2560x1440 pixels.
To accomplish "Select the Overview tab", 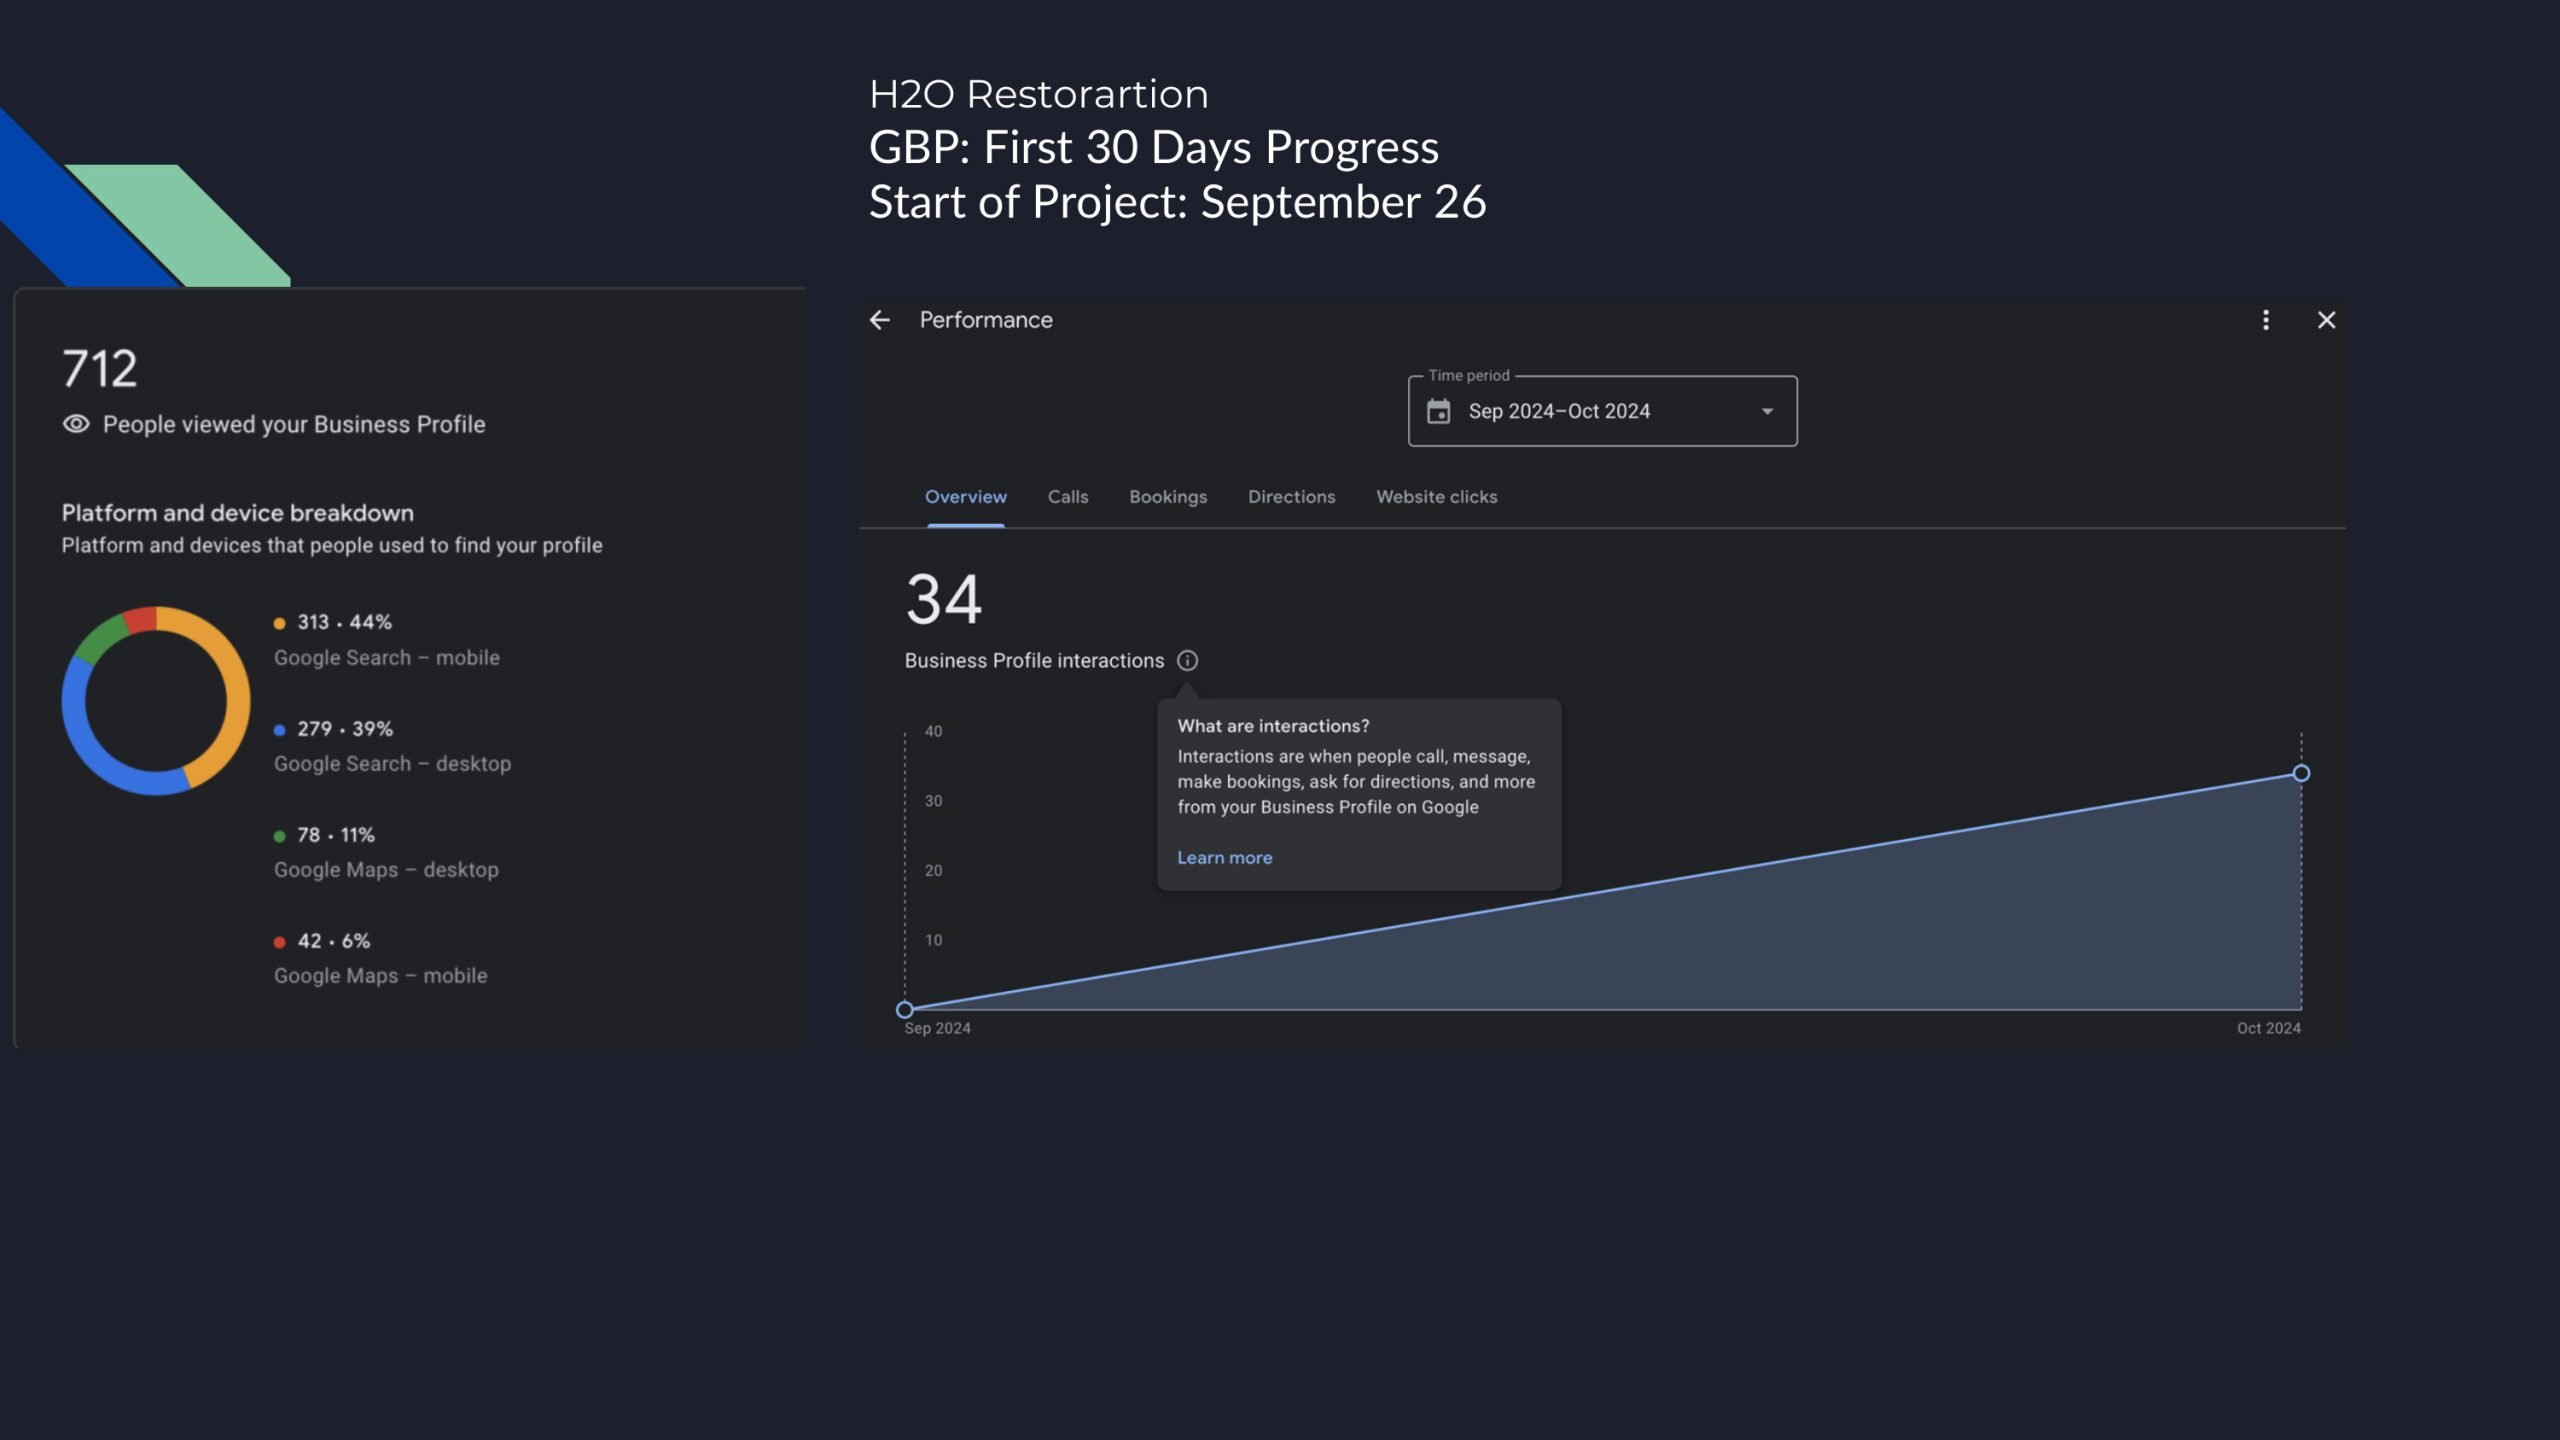I will point(965,497).
